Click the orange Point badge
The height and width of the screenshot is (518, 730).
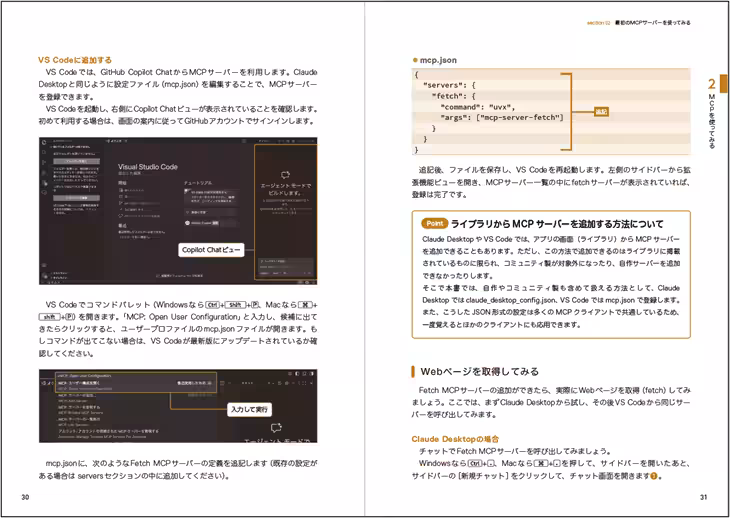pos(434,223)
